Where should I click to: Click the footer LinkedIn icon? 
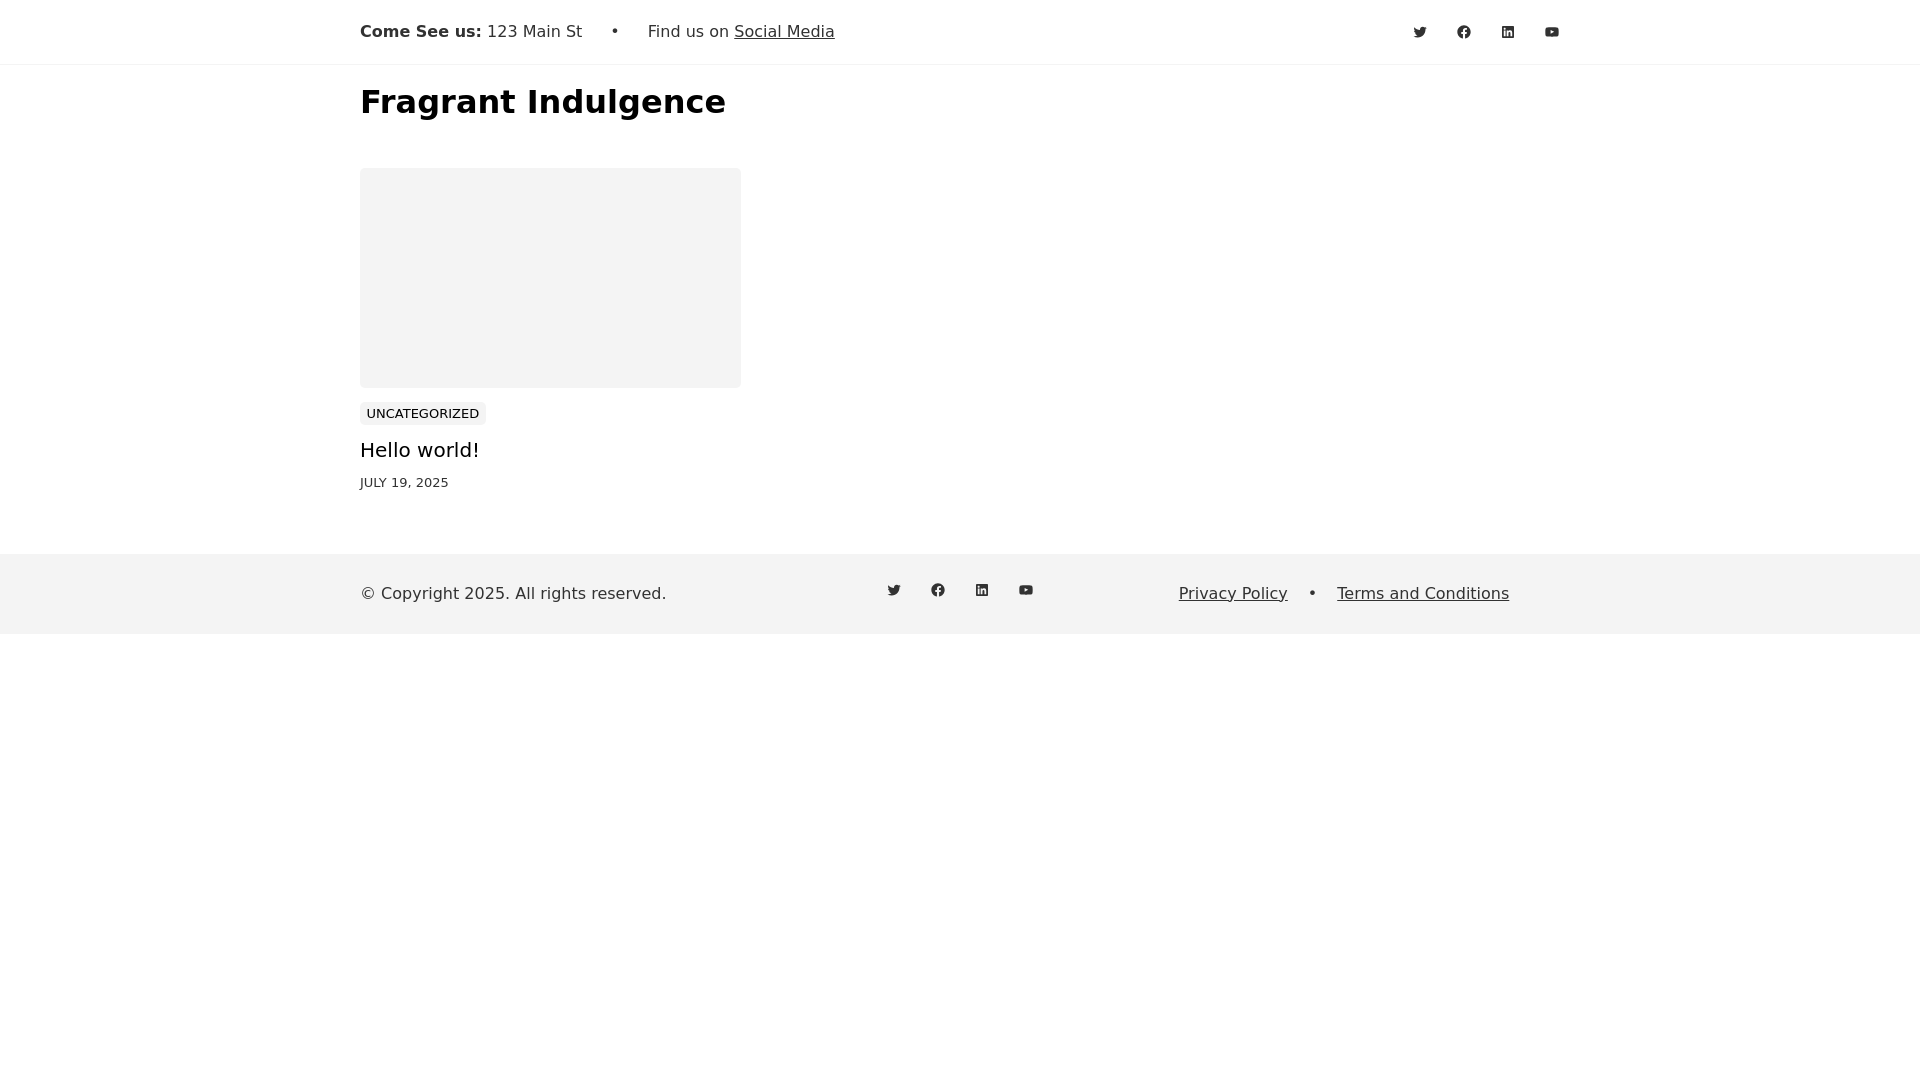[x=982, y=590]
